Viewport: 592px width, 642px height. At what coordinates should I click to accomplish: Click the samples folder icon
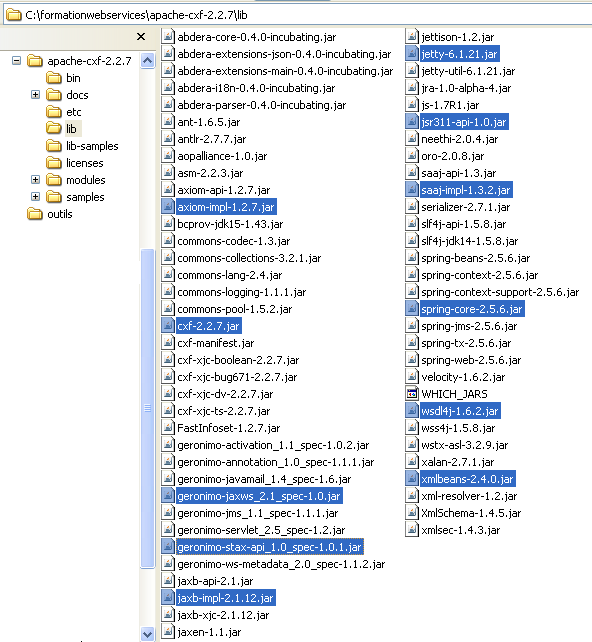(x=54, y=197)
